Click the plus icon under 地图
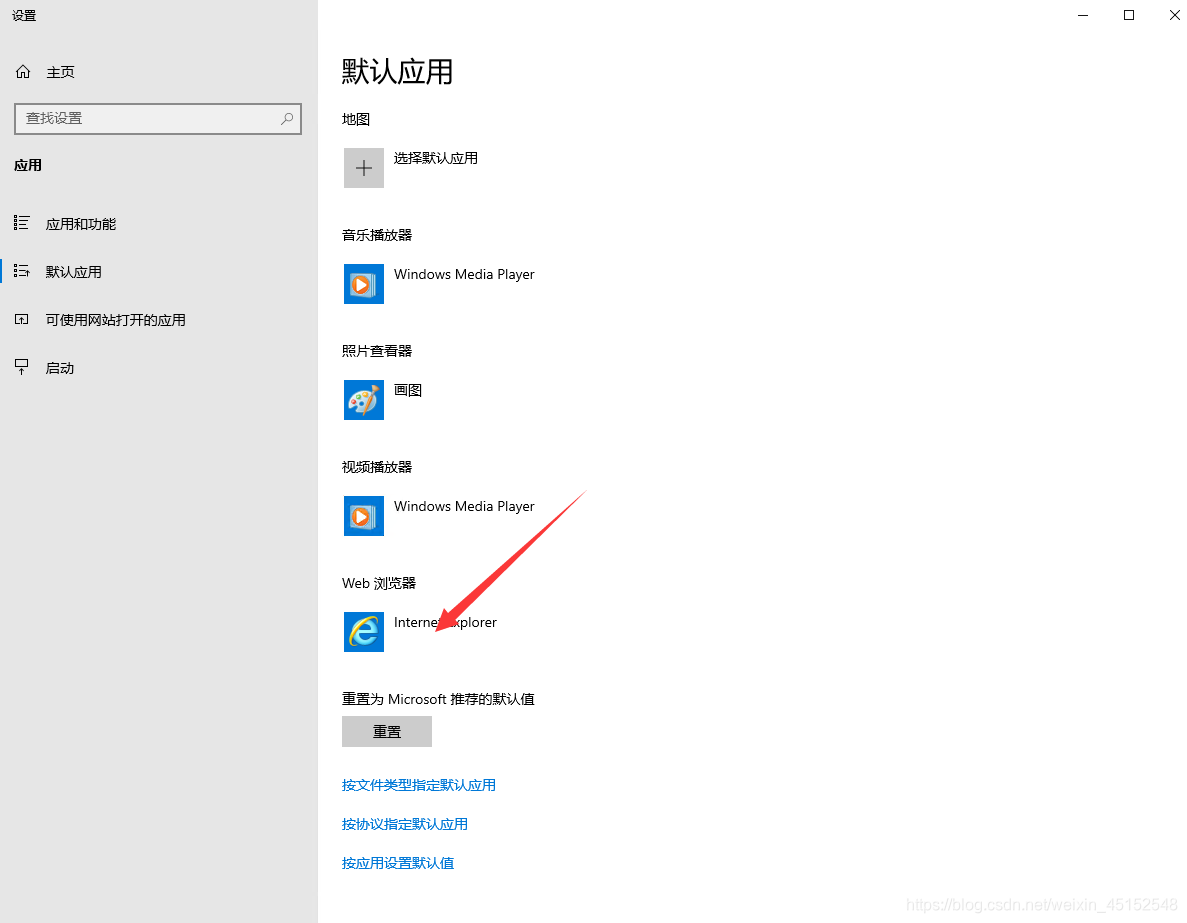Screen dimensions: 1187x923 point(363,168)
